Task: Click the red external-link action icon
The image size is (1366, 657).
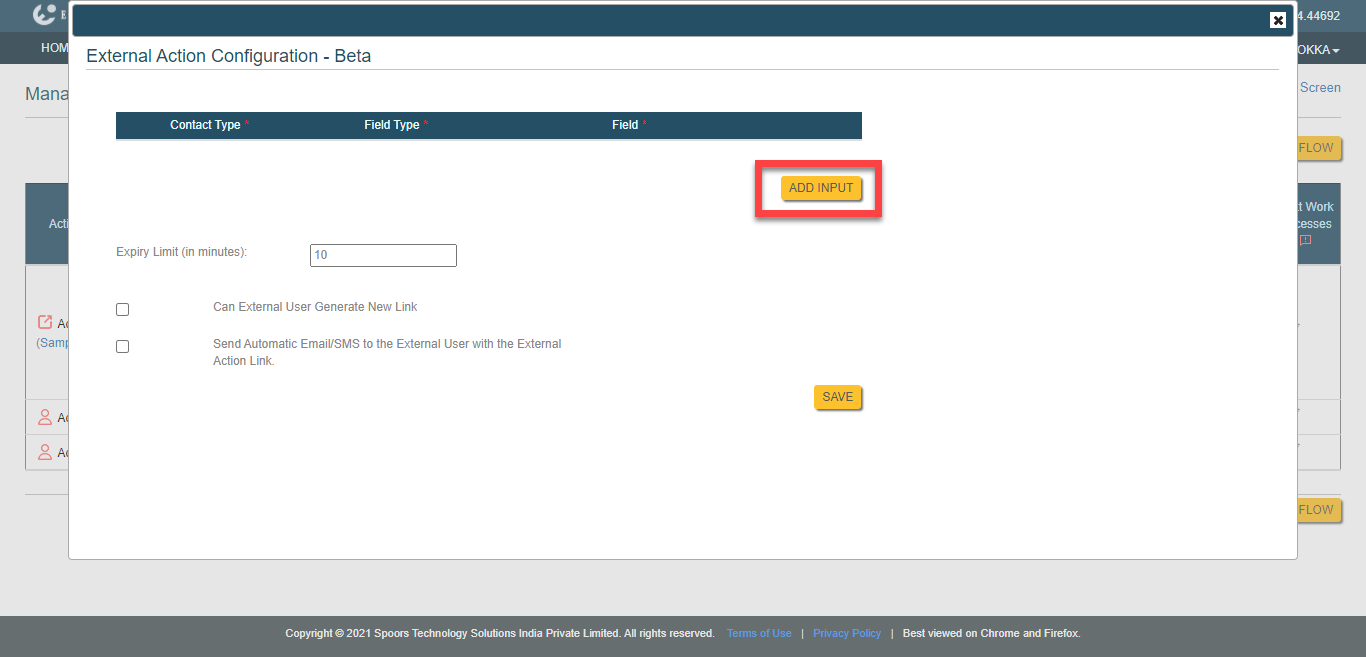Action: (x=45, y=322)
